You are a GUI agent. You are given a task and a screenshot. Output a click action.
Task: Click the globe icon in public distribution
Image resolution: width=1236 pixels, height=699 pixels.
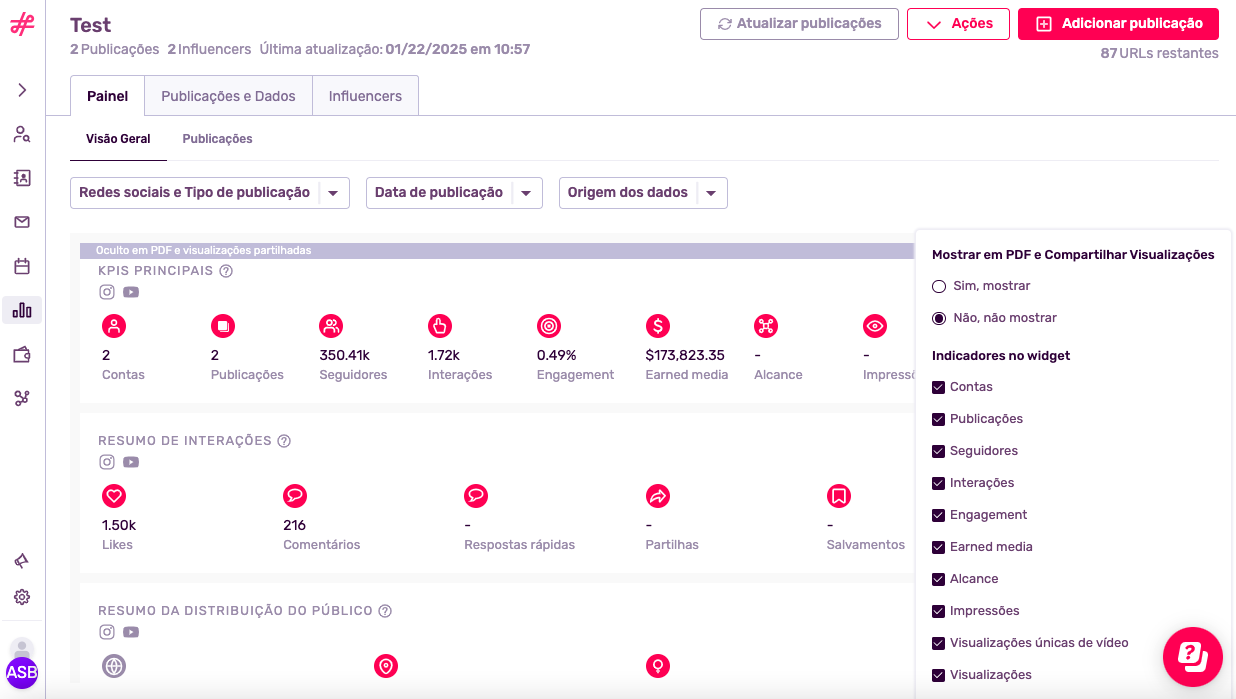[x=114, y=666]
